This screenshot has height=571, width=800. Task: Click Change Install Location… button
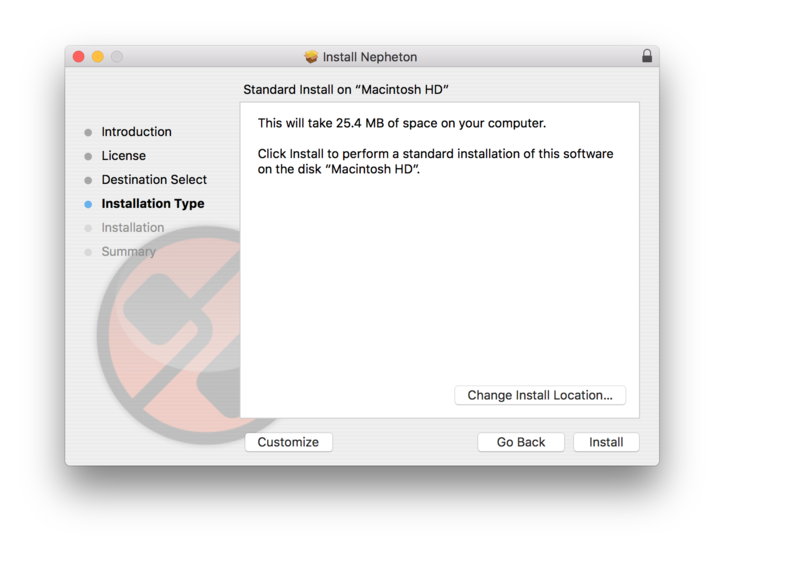coord(540,395)
